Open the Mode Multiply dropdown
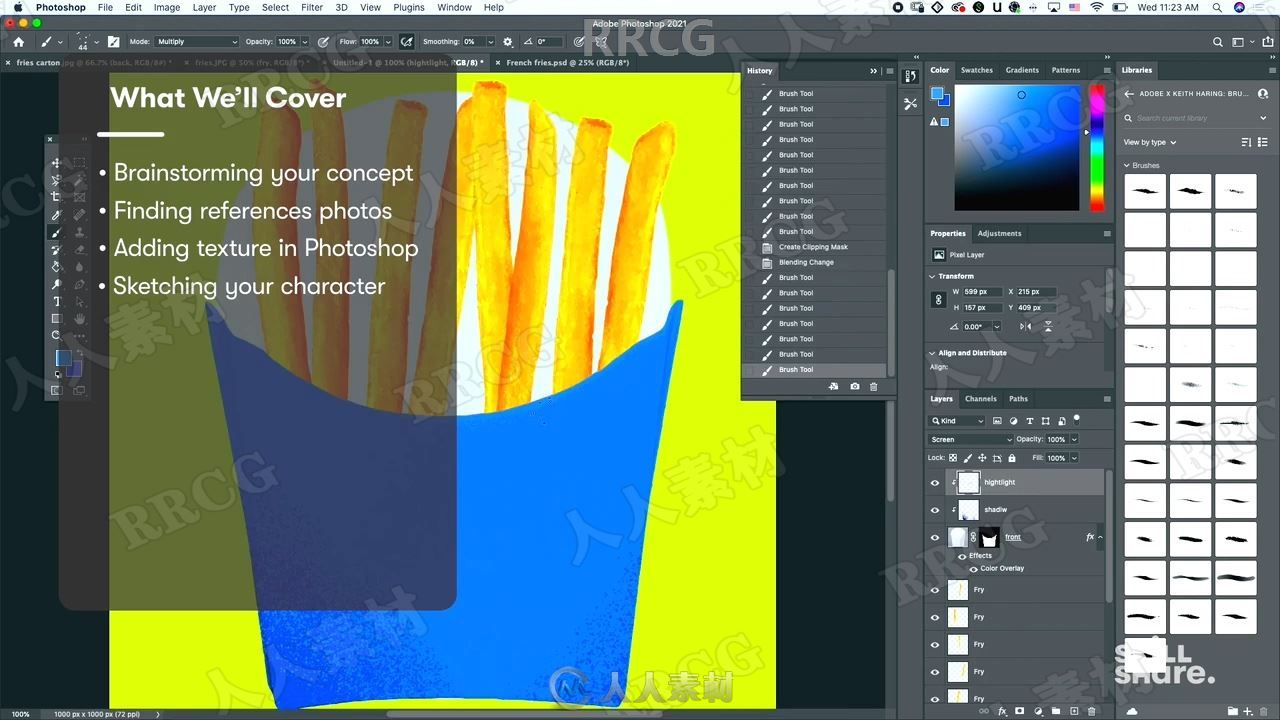This screenshot has width=1280, height=720. pos(197,42)
